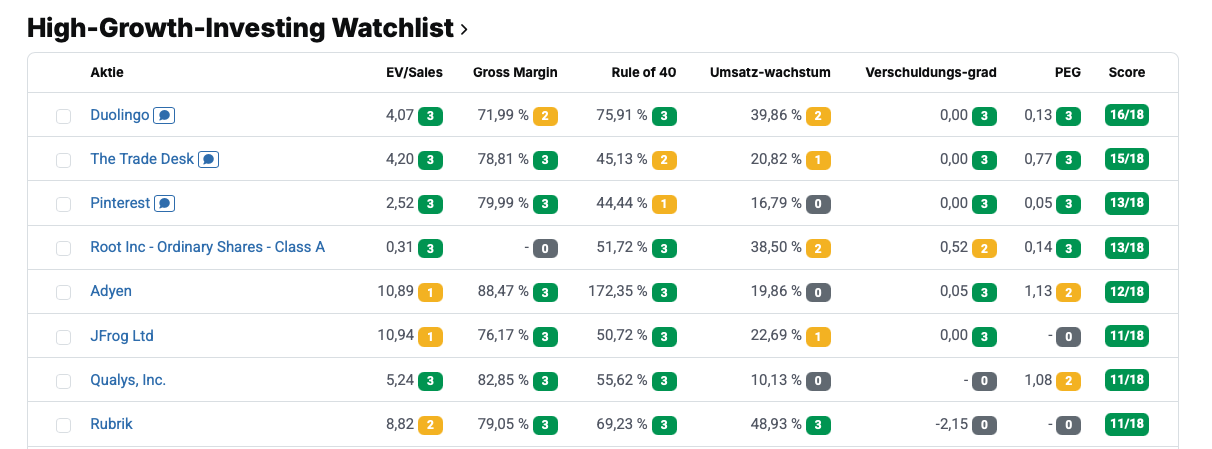This screenshot has height=449, width=1212.
Task: Click Duolingo's 16/18 score badge
Action: coord(1127,115)
